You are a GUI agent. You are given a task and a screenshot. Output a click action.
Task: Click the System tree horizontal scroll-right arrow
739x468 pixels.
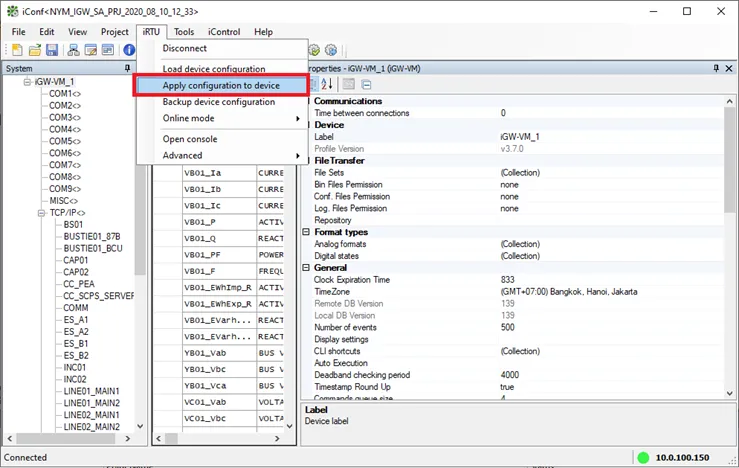pos(127,438)
